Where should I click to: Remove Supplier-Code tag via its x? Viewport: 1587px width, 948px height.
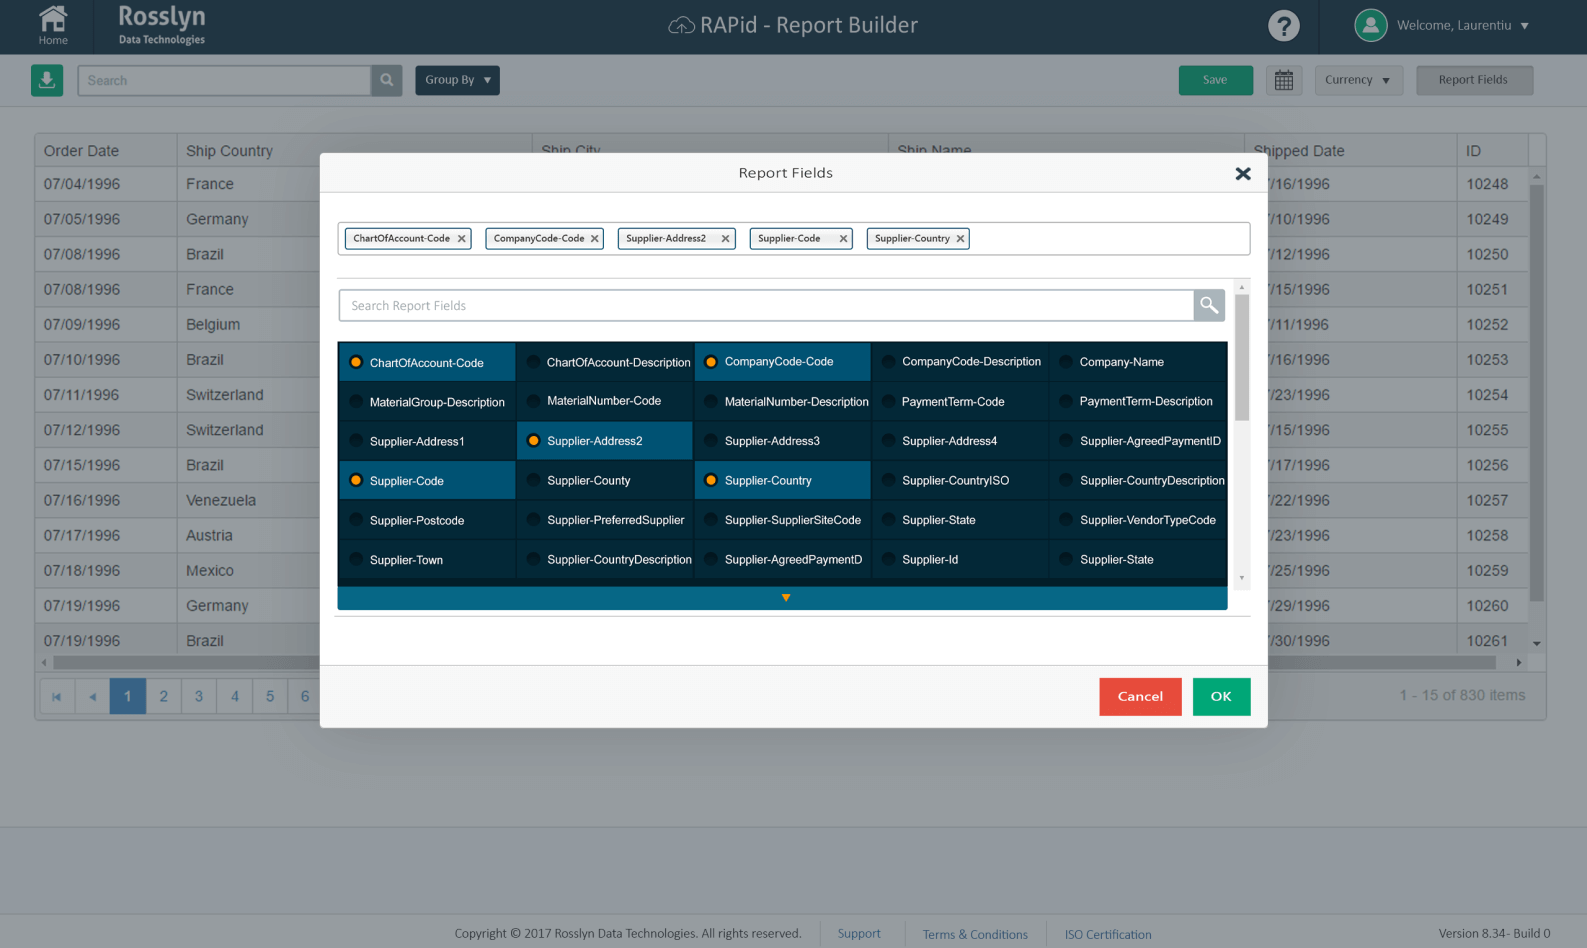pos(844,239)
